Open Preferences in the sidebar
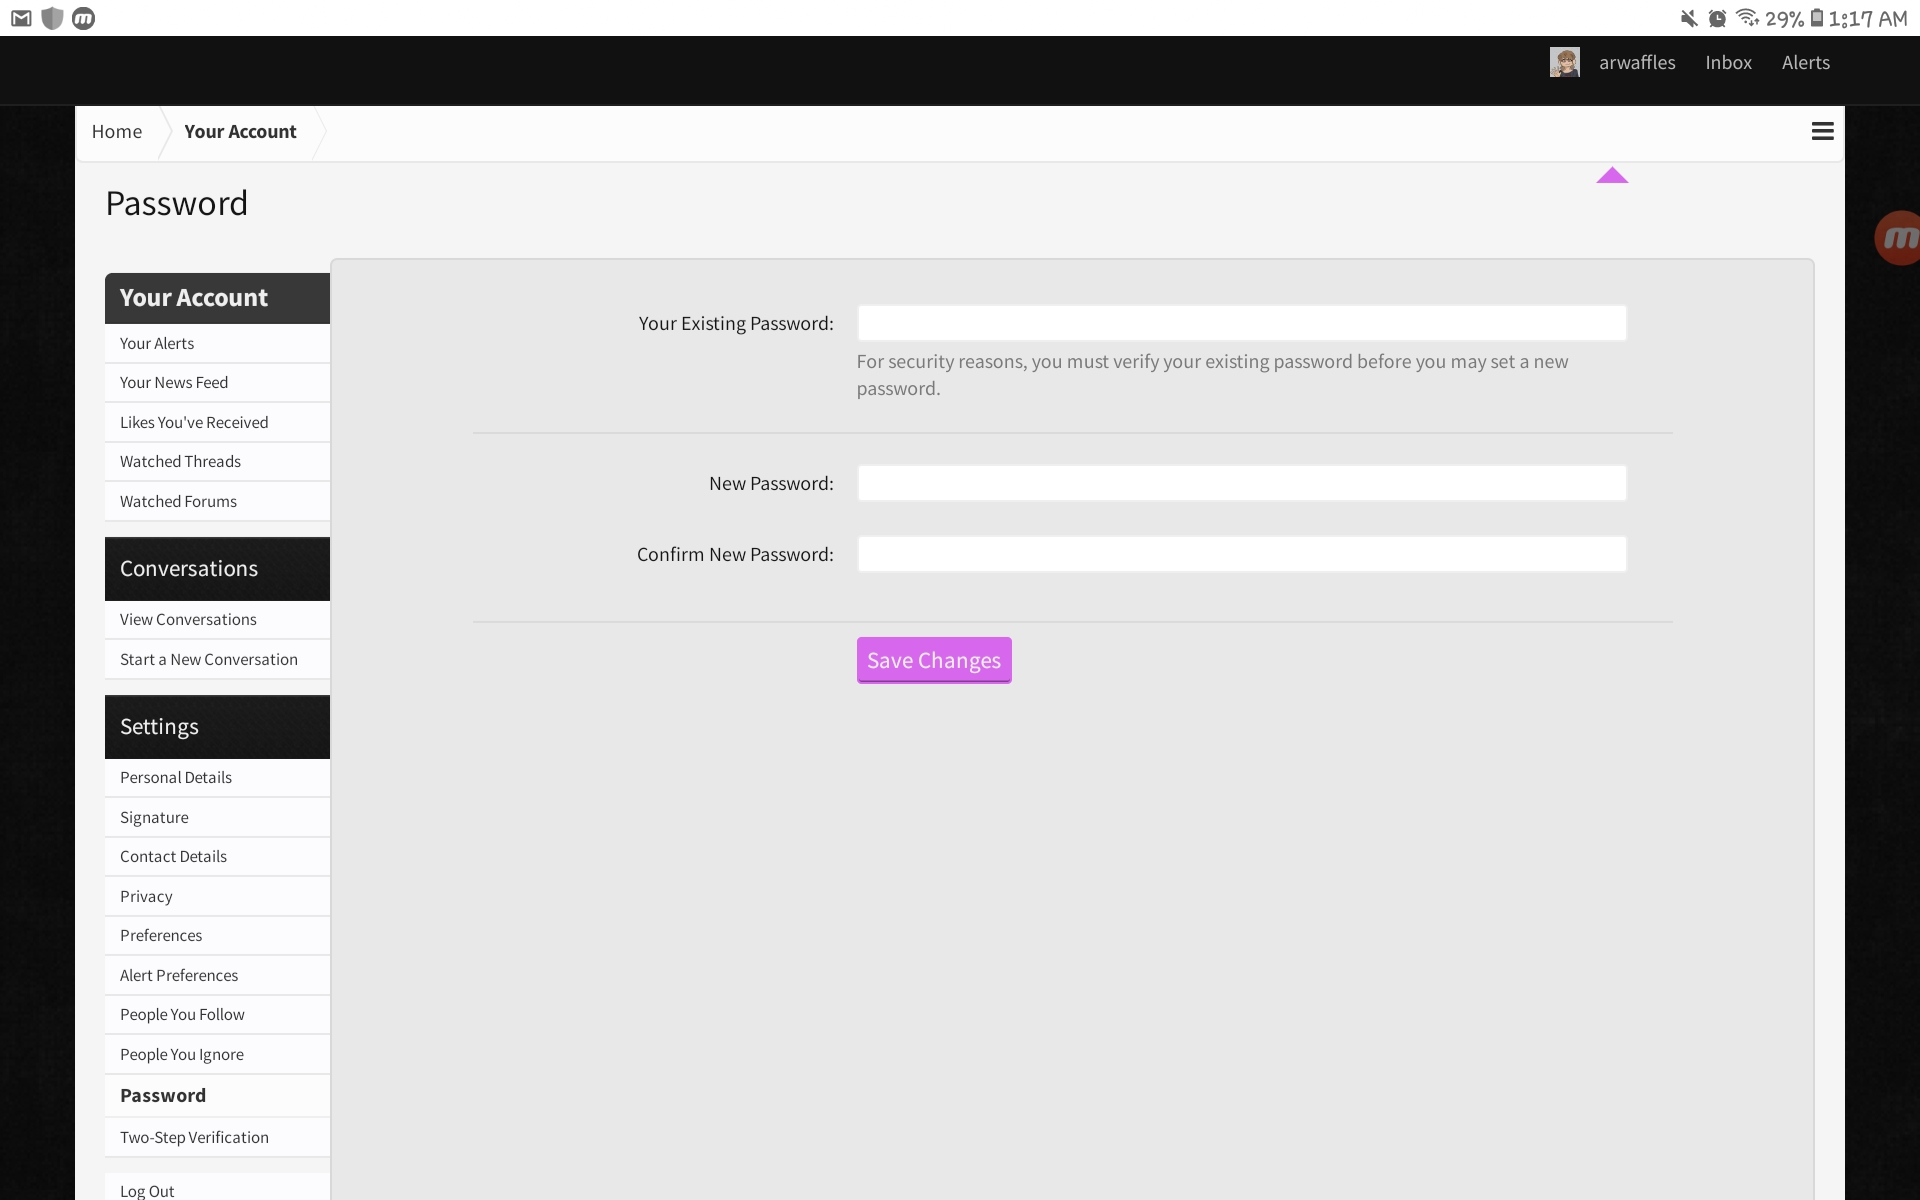 pos(217,935)
